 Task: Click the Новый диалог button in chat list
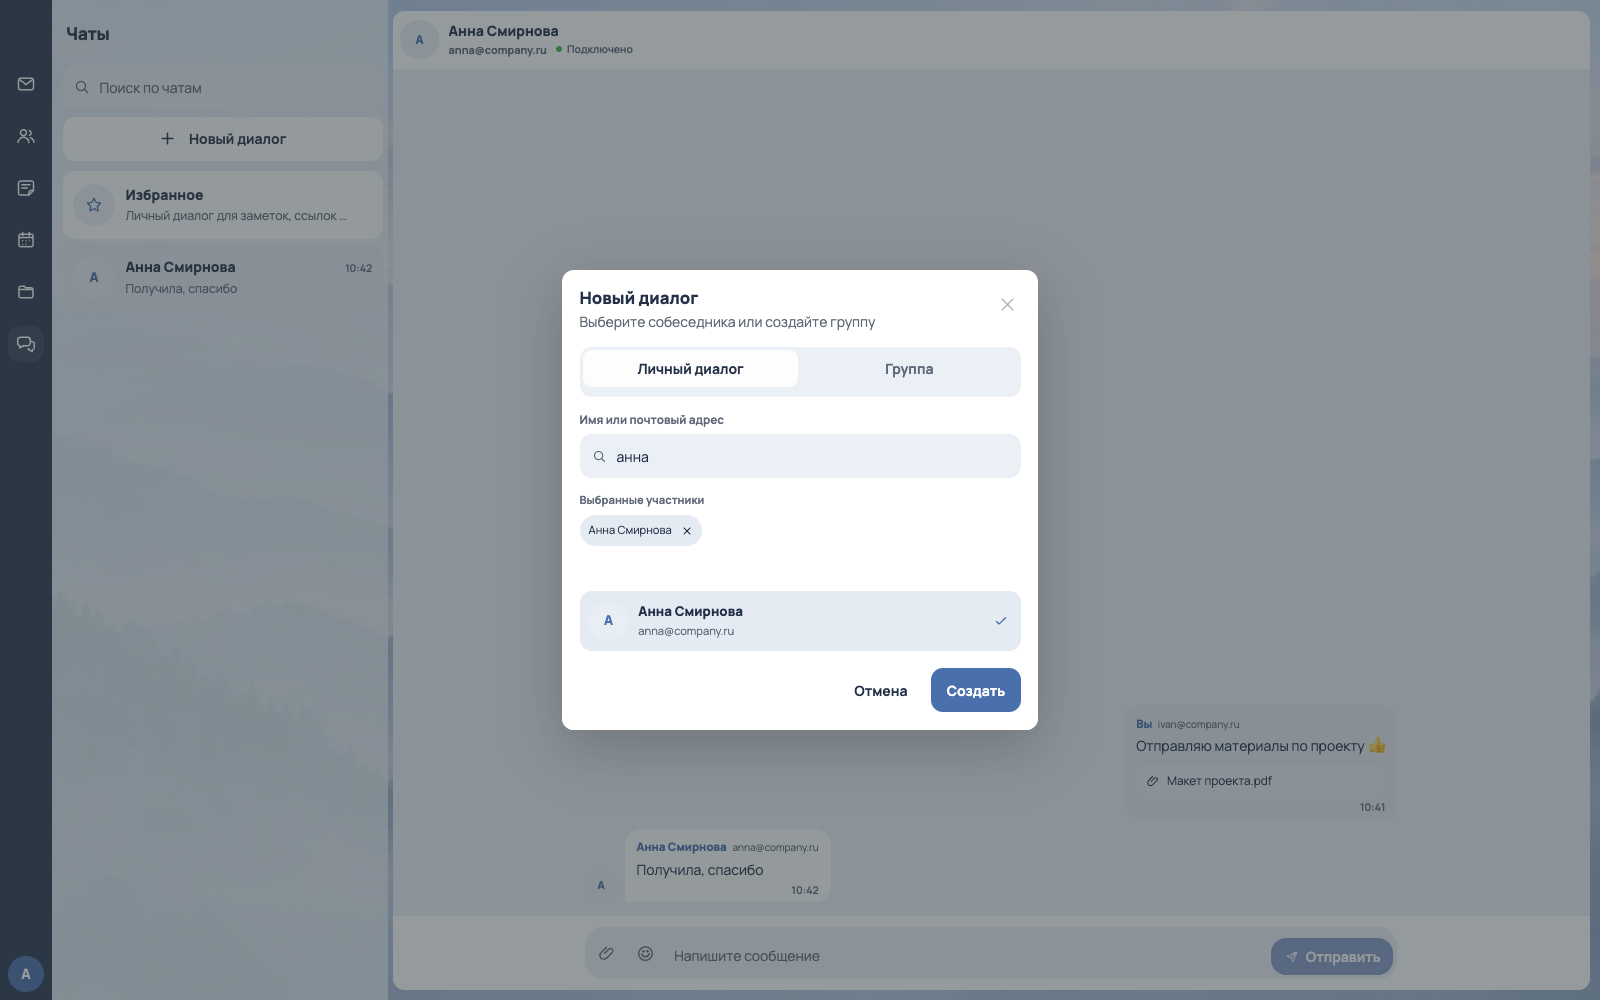[x=223, y=139]
